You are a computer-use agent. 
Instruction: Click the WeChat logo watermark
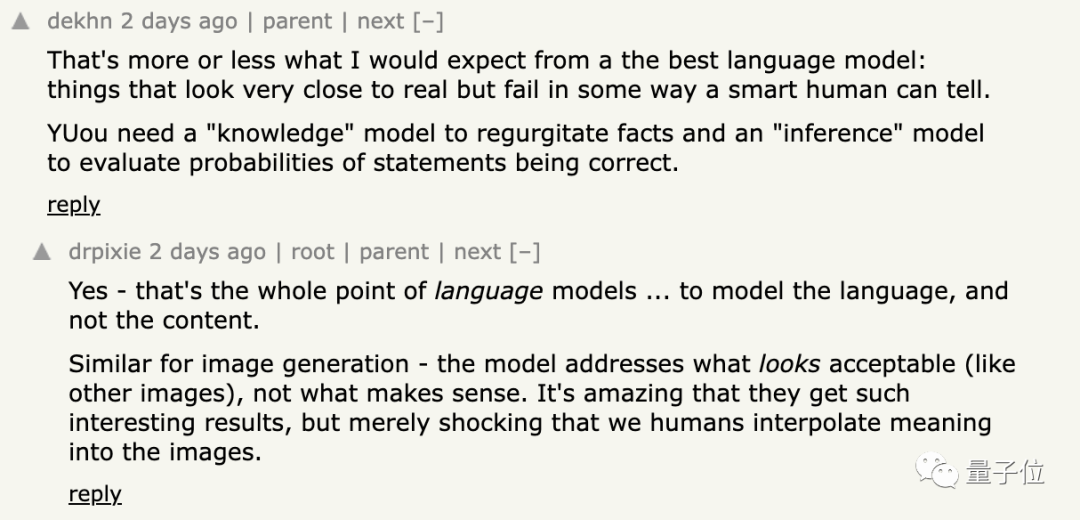click(938, 470)
